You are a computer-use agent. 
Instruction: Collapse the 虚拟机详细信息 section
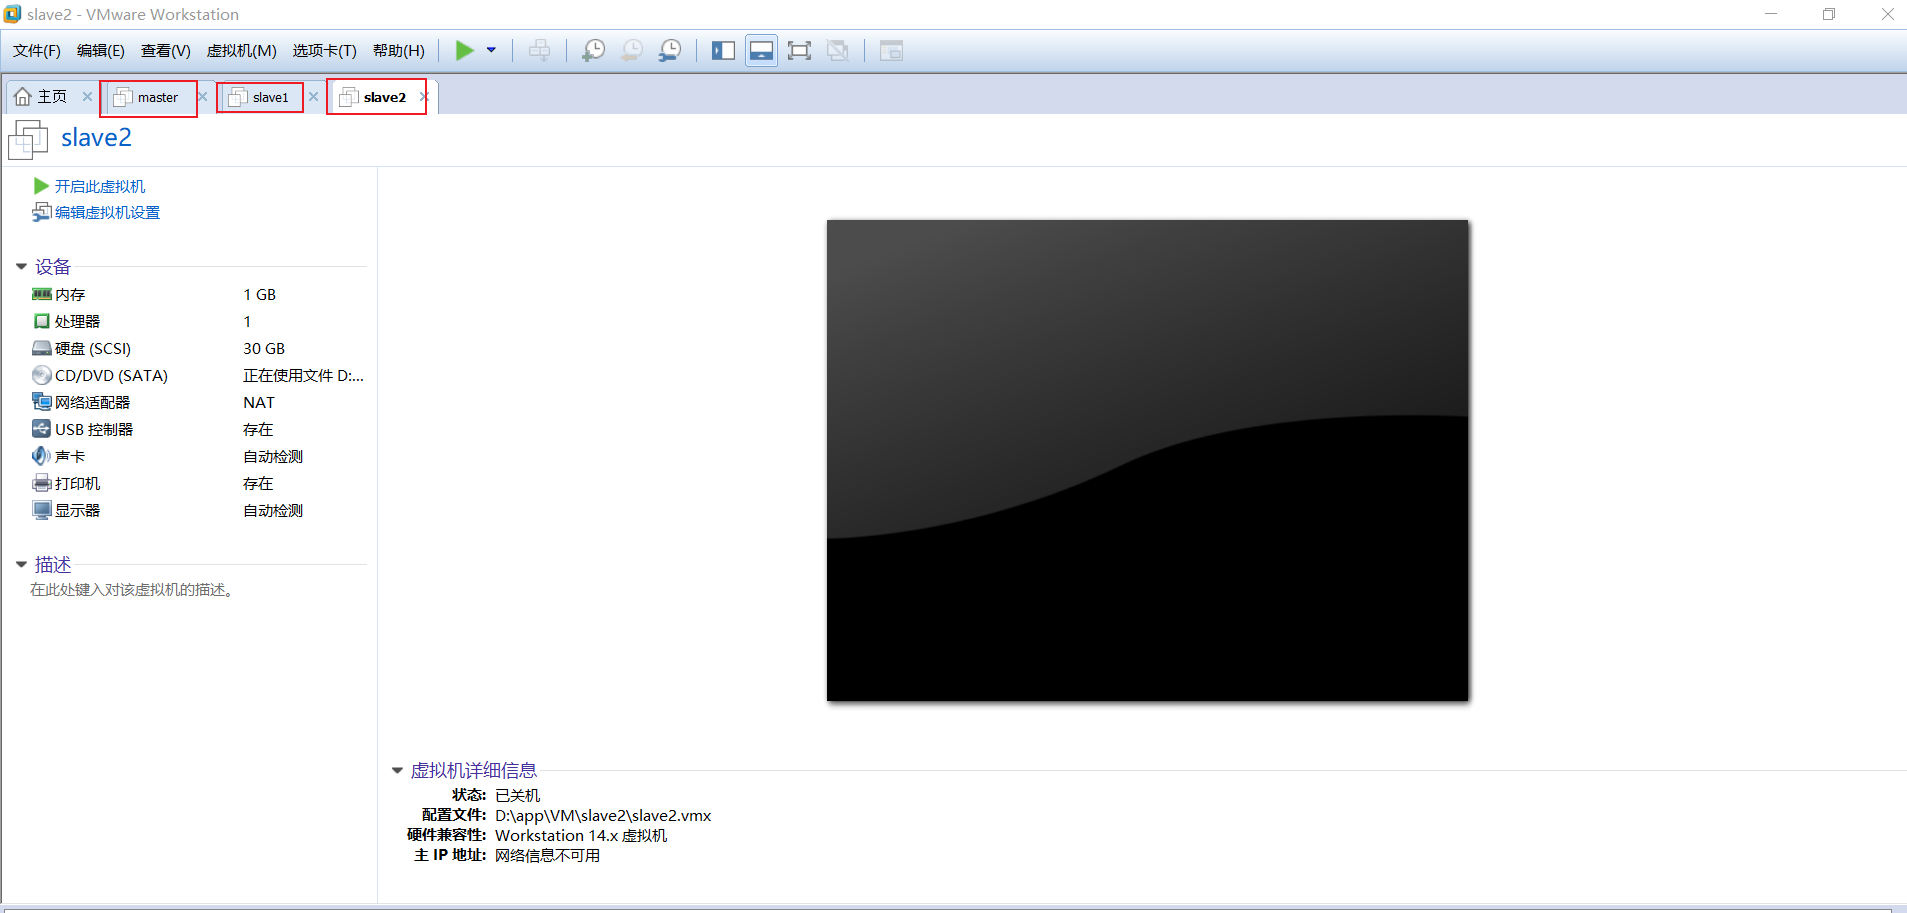pos(397,771)
